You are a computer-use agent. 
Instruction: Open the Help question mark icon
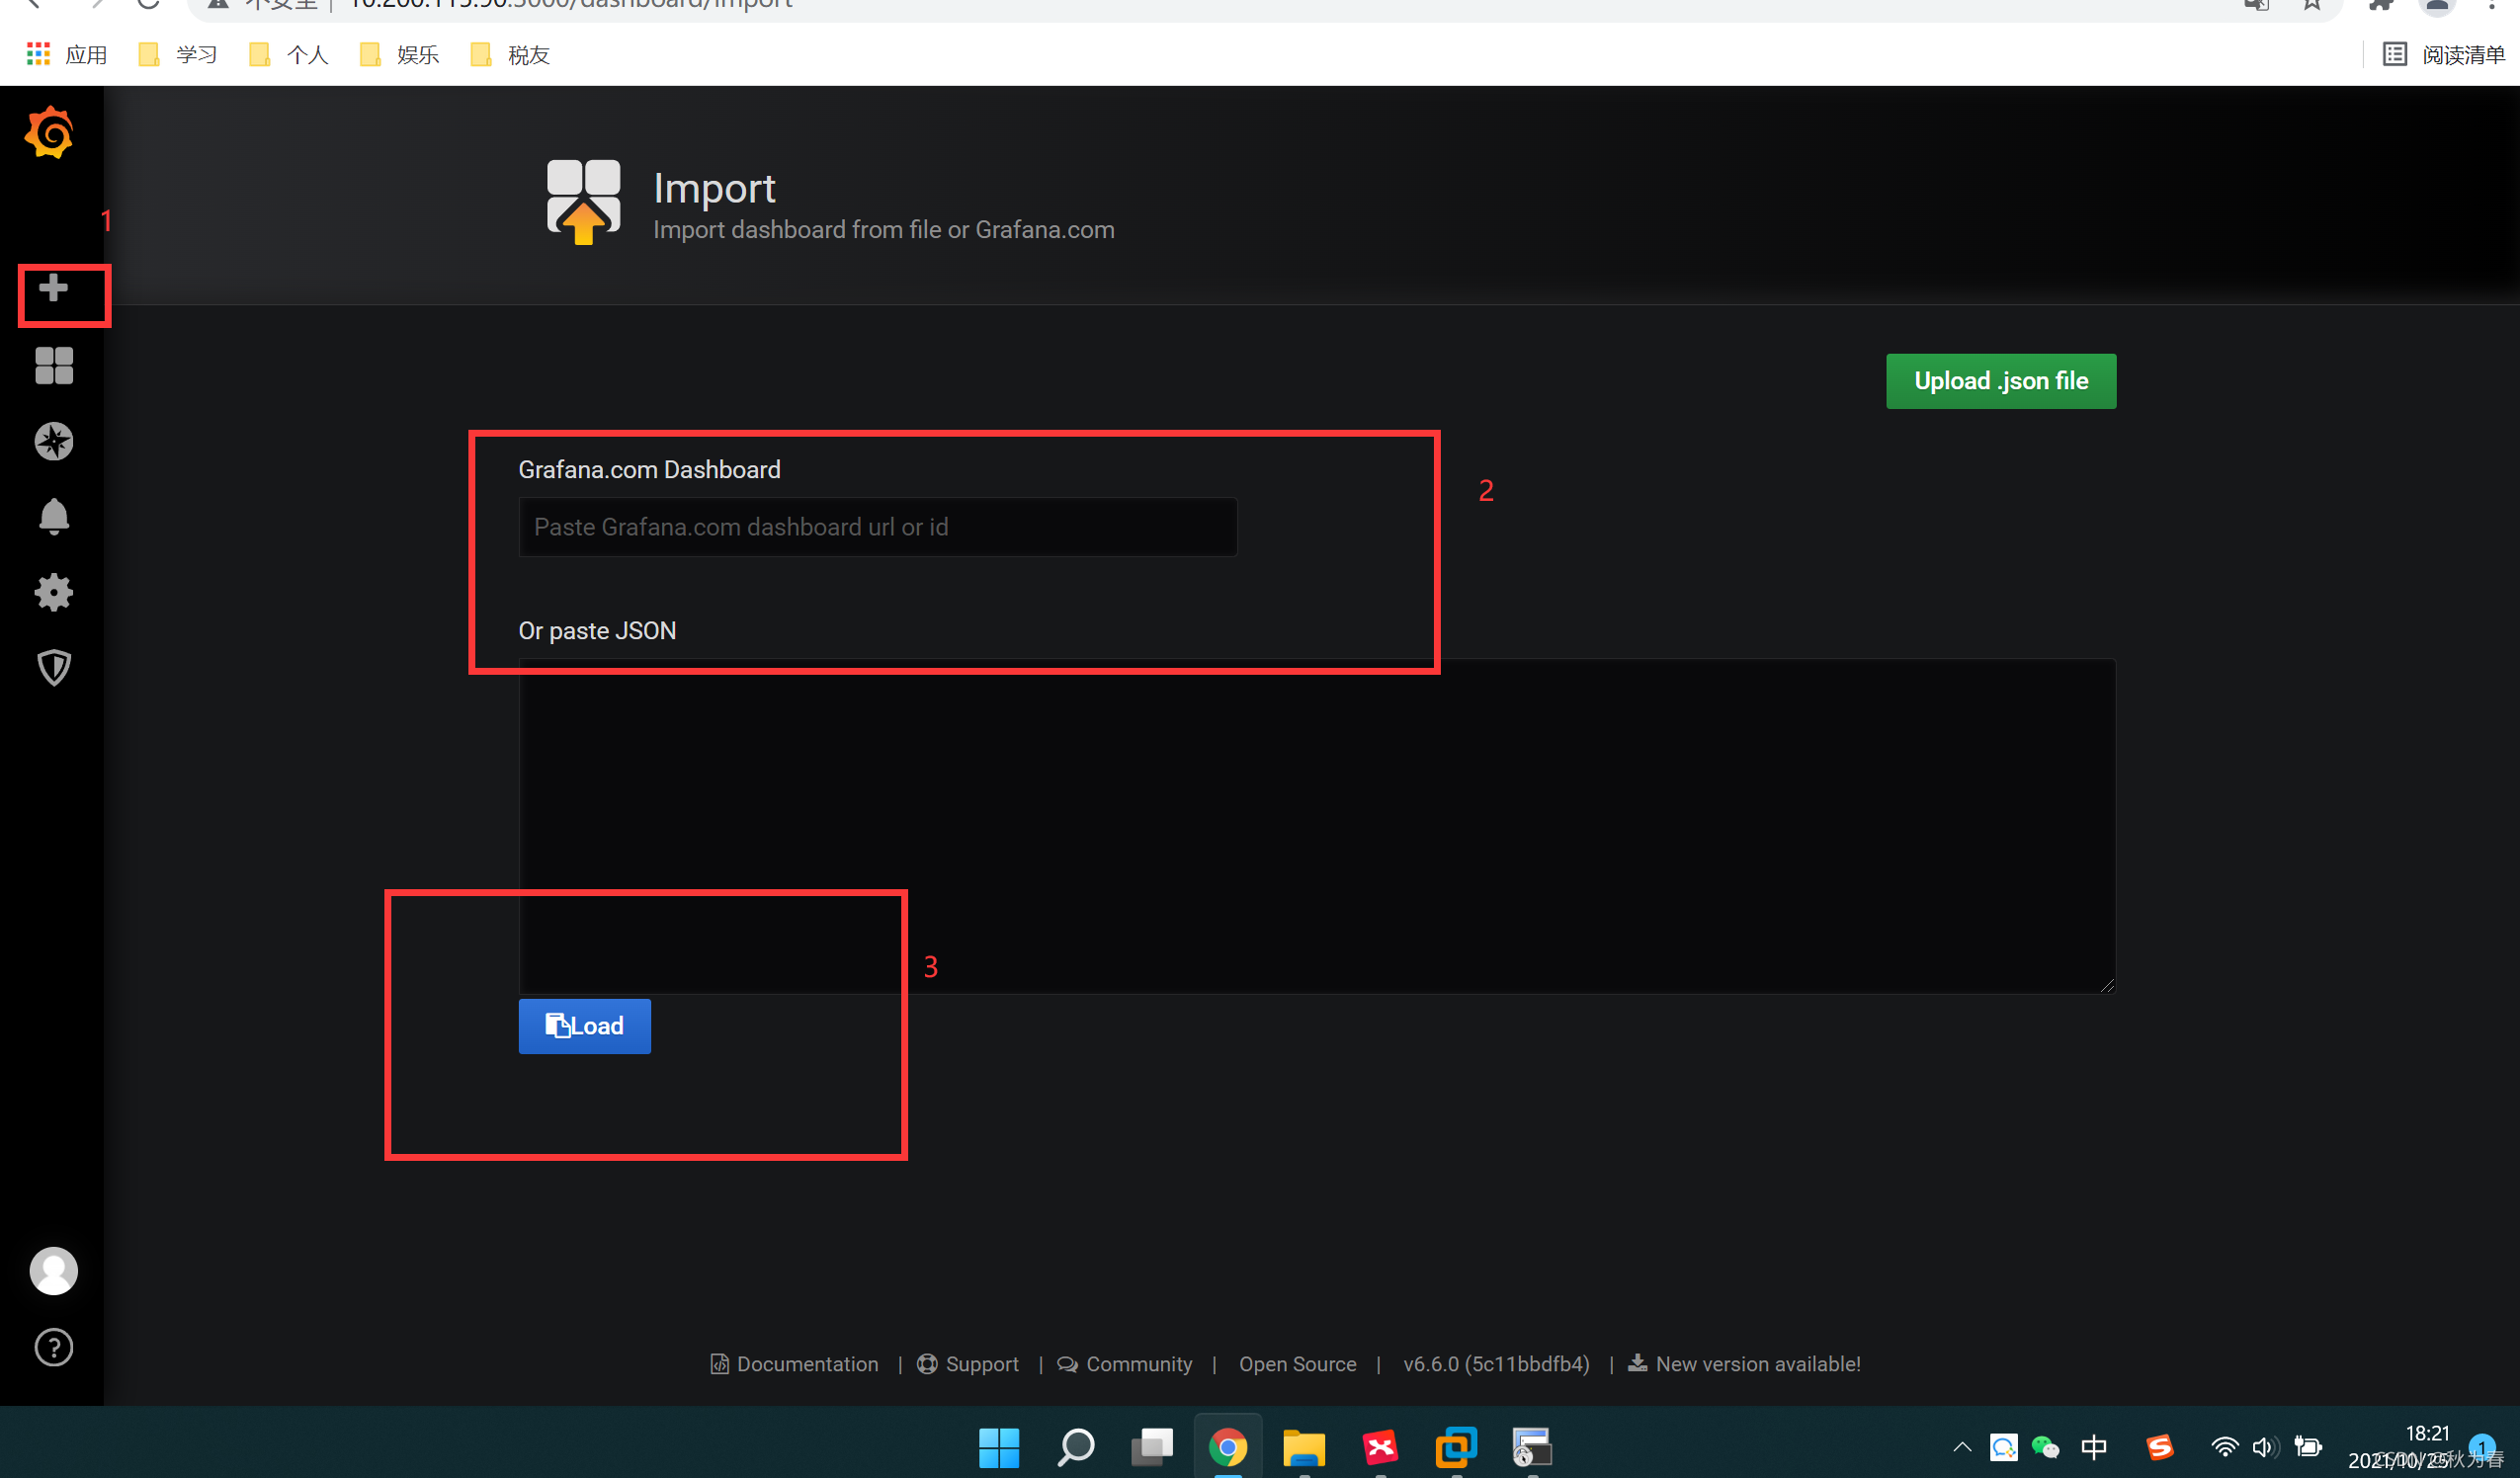[54, 1347]
